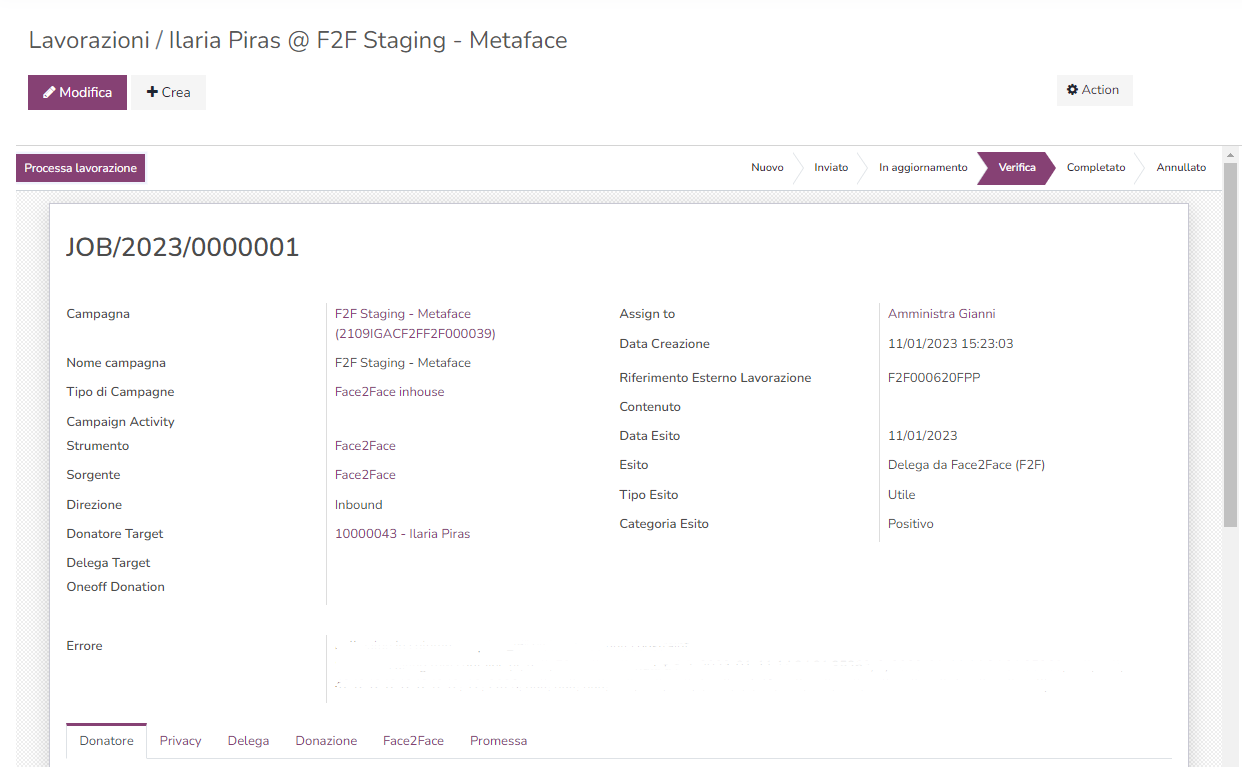Click the Modifica edit button
This screenshot has width=1242, height=767.
point(77,92)
